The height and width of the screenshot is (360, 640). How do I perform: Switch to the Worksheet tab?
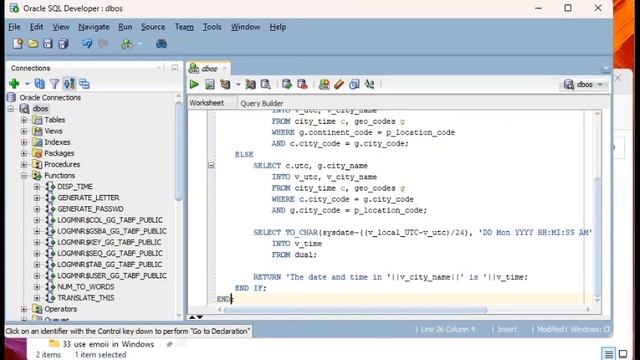pos(207,103)
